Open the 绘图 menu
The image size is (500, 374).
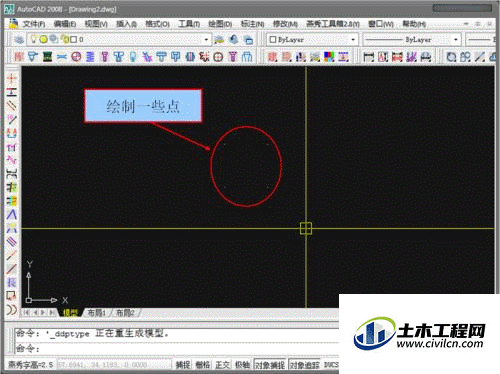tap(220, 24)
